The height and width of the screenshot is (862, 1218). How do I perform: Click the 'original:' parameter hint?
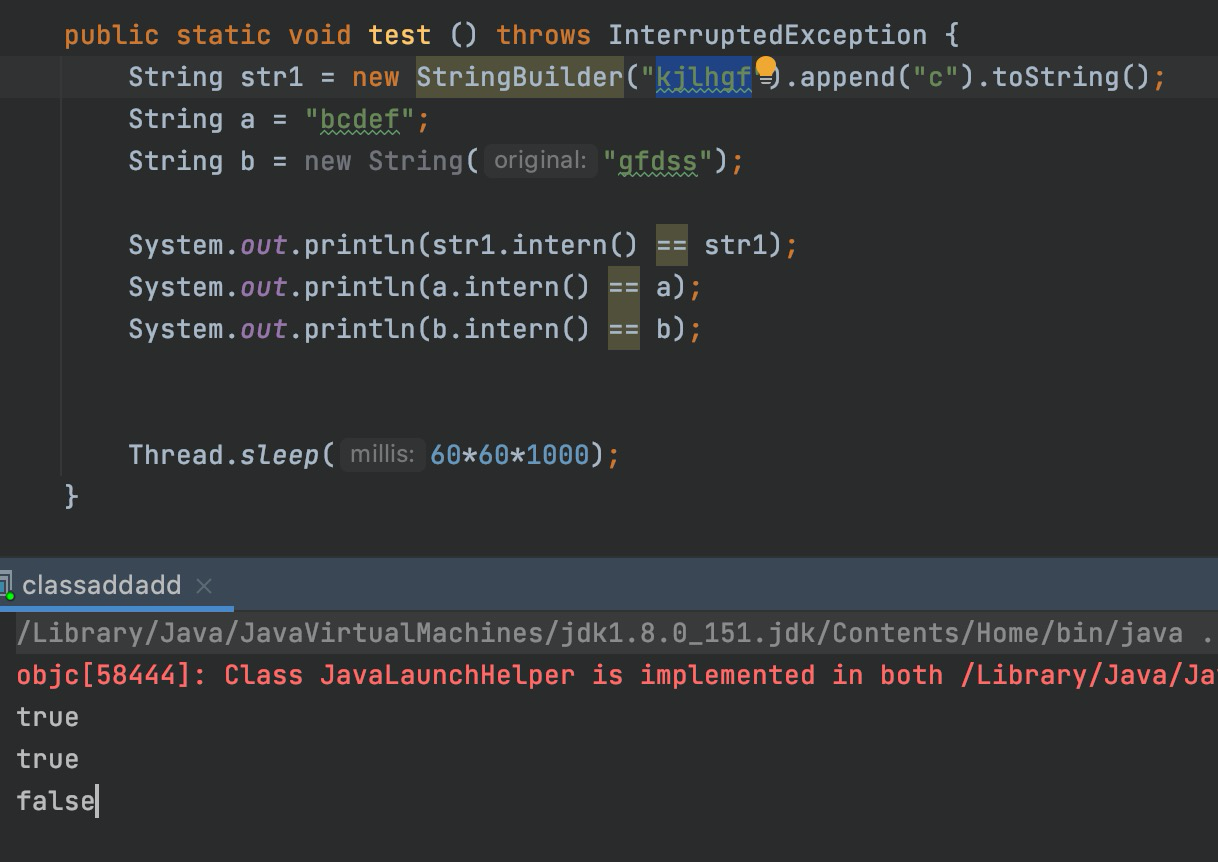540,160
